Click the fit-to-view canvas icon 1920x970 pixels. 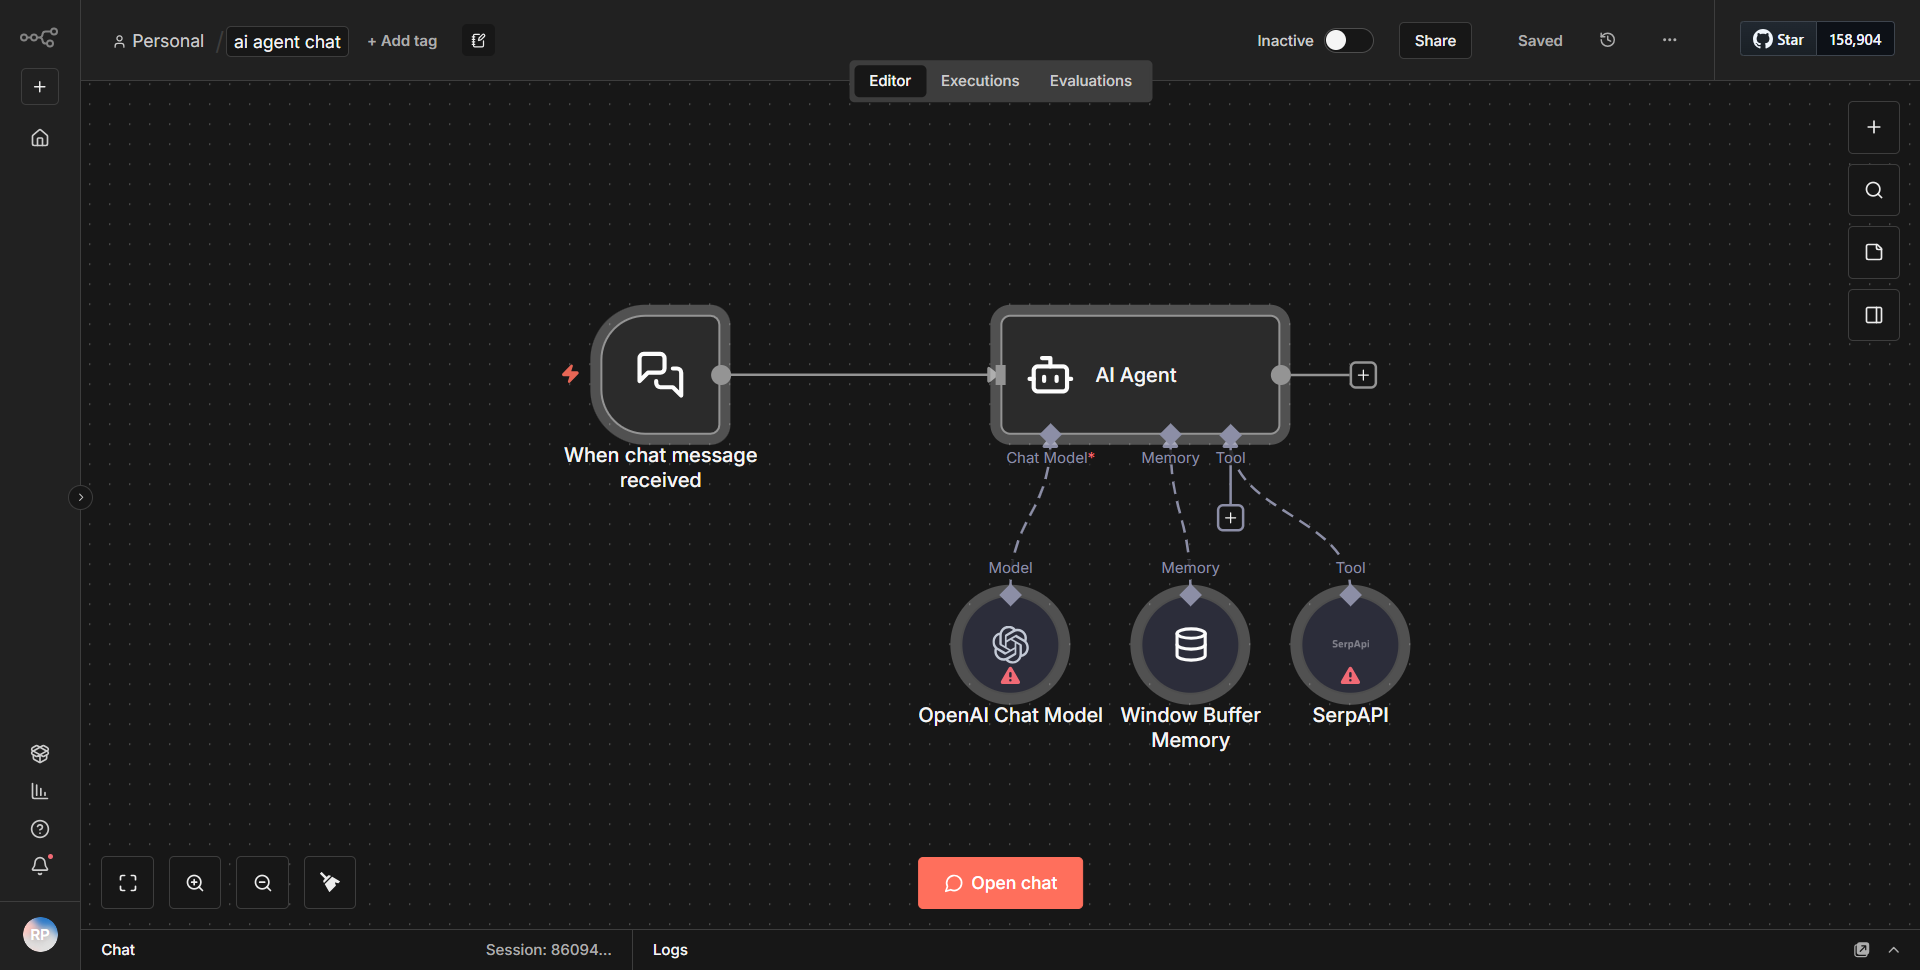tap(127, 882)
